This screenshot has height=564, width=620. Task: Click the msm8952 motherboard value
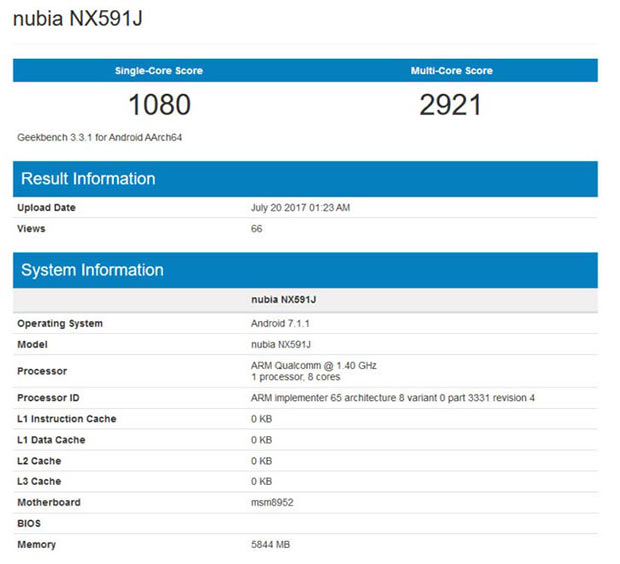coord(272,502)
